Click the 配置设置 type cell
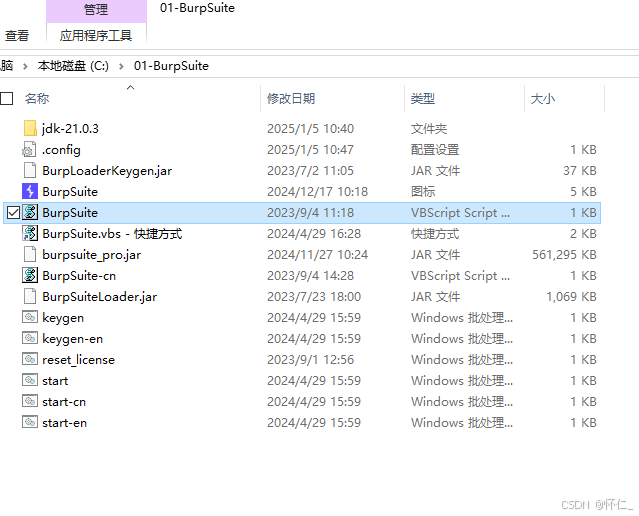 click(435, 150)
